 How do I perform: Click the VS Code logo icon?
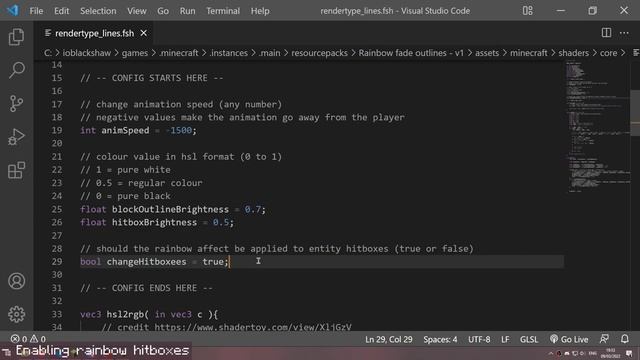tap(12, 10)
